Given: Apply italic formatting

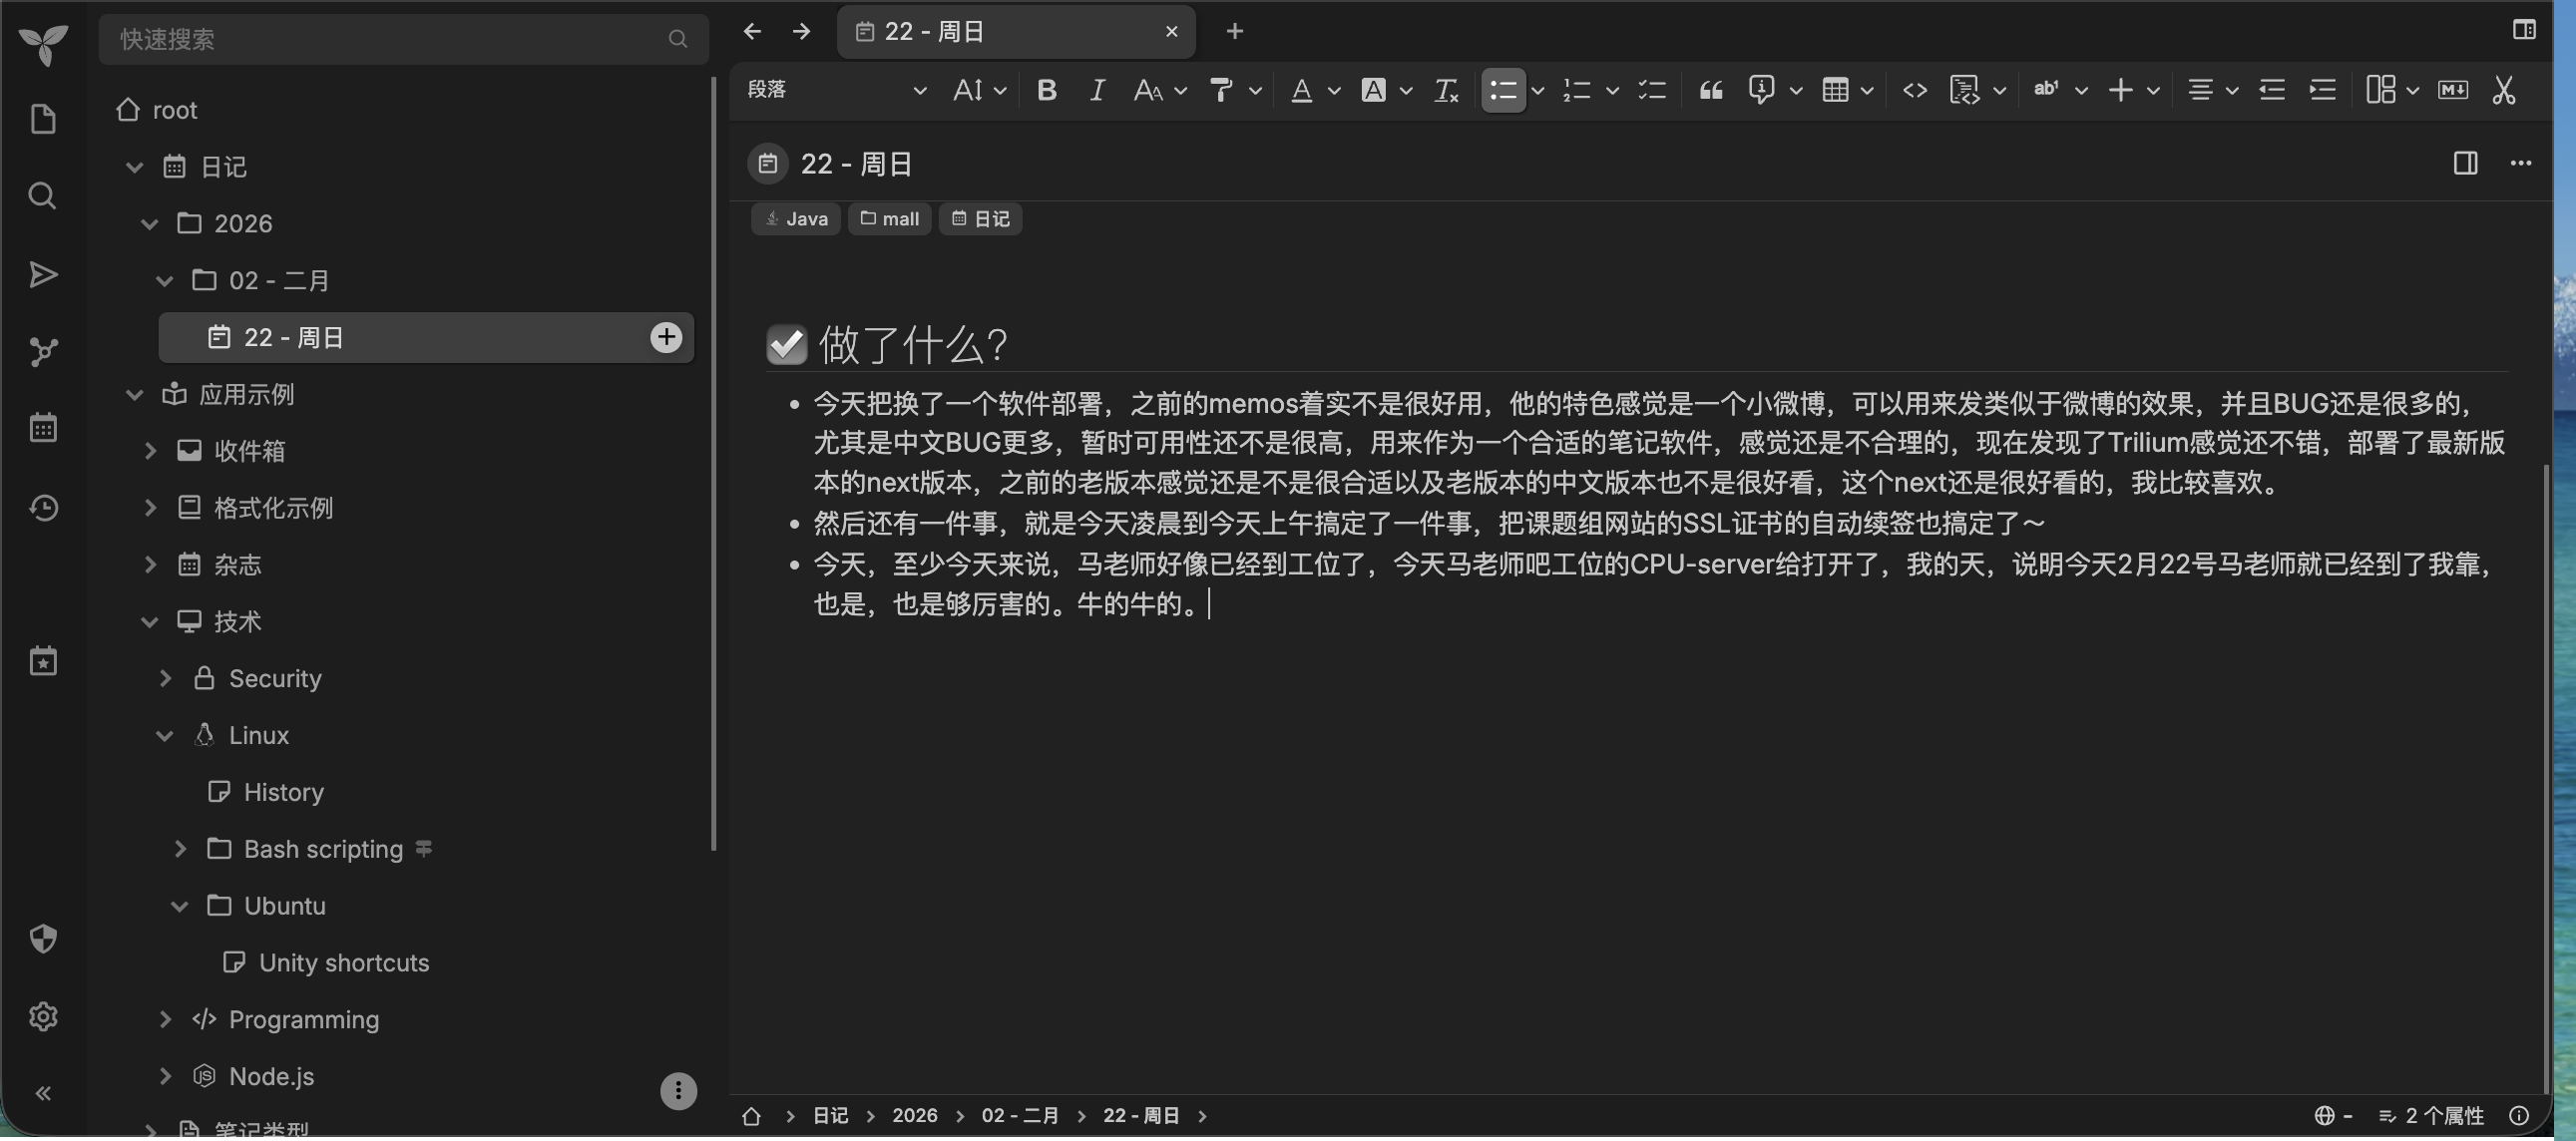Looking at the screenshot, I should pos(1097,90).
